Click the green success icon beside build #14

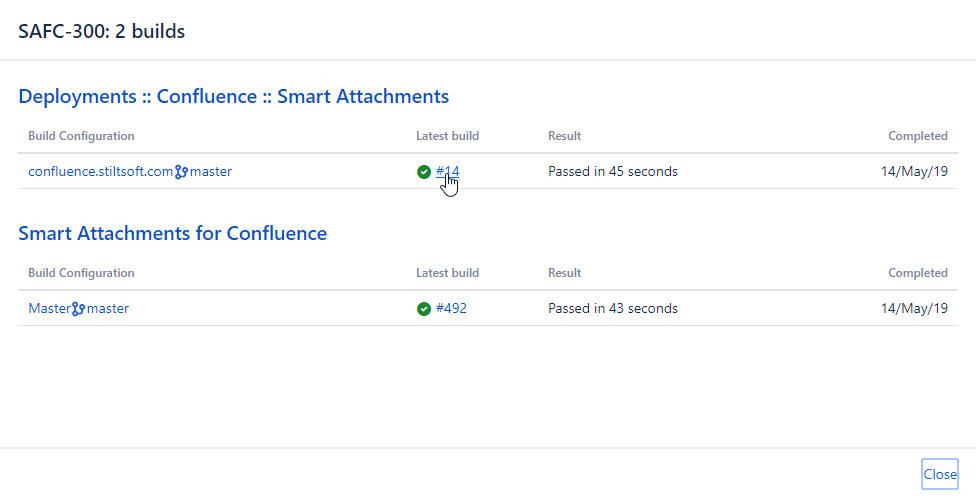pyautogui.click(x=424, y=172)
